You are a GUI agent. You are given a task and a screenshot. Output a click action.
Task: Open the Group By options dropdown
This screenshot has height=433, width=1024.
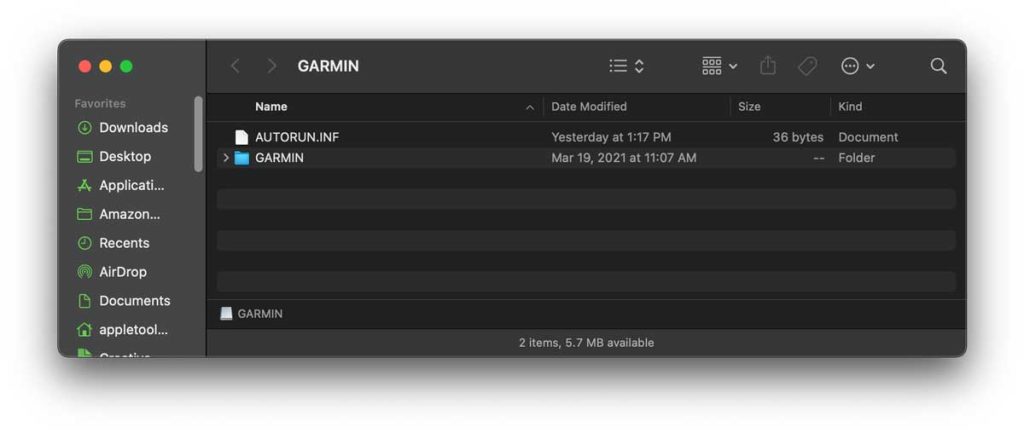click(x=719, y=66)
